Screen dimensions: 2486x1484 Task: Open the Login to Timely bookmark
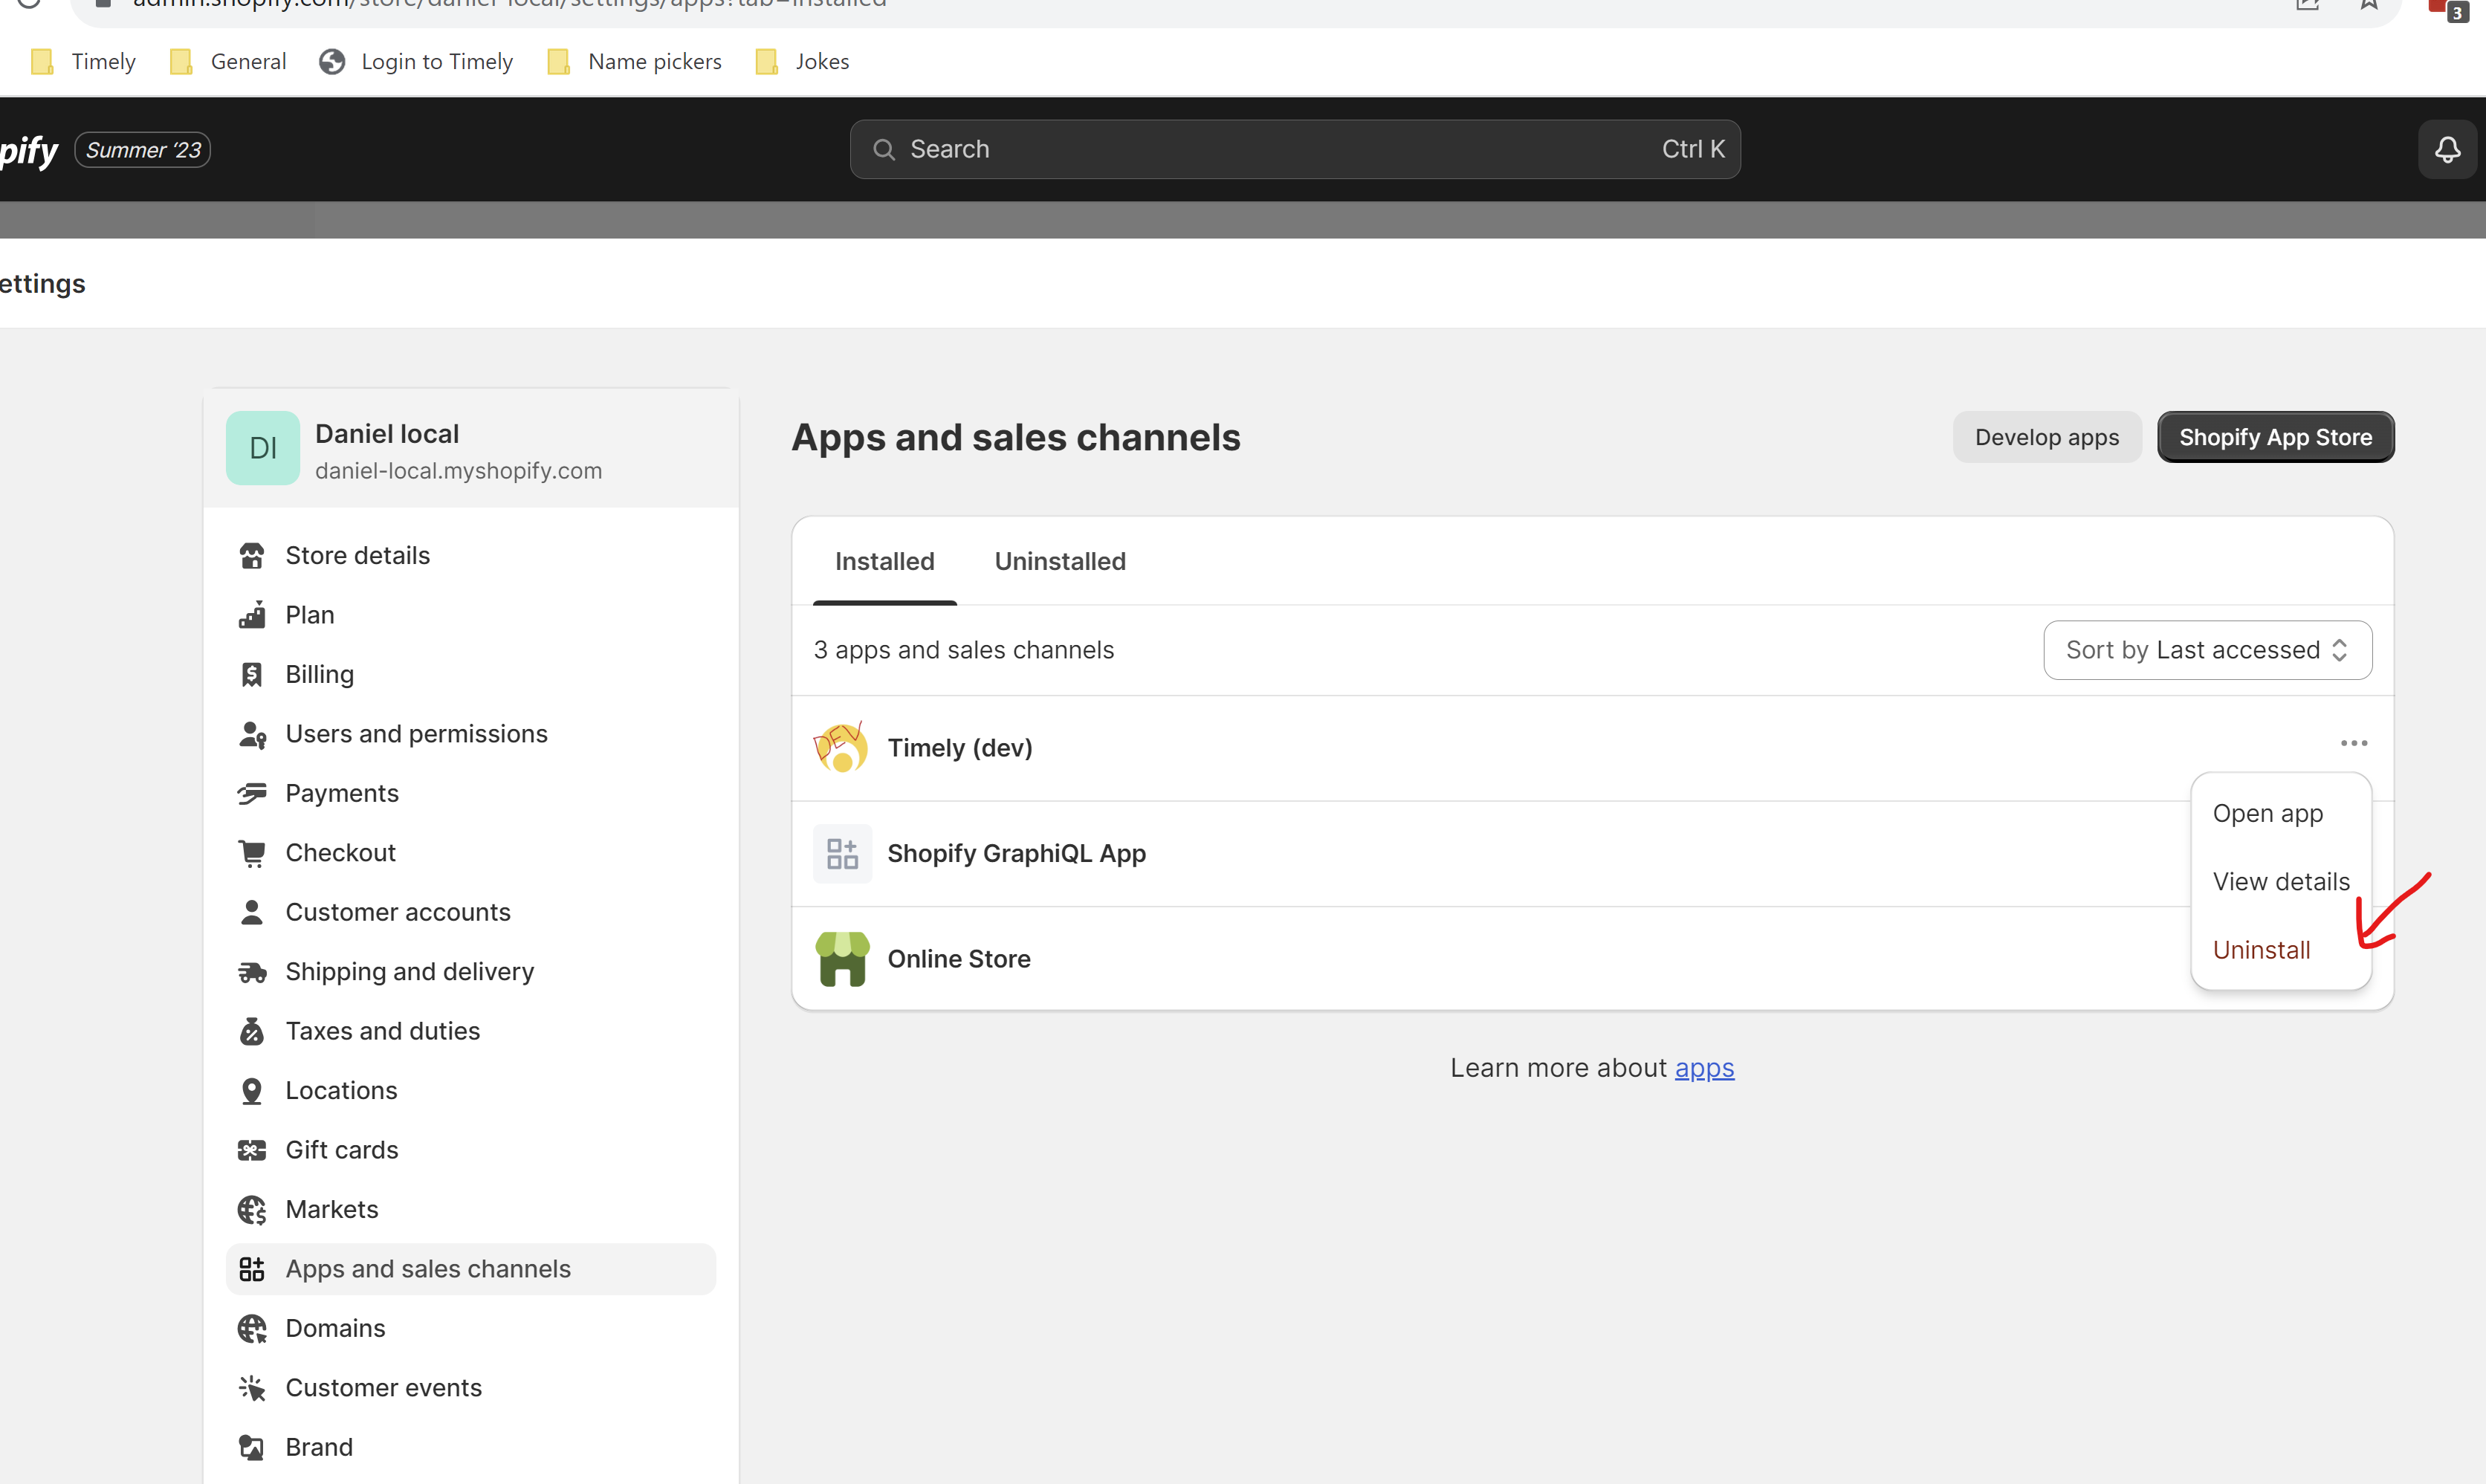[416, 62]
